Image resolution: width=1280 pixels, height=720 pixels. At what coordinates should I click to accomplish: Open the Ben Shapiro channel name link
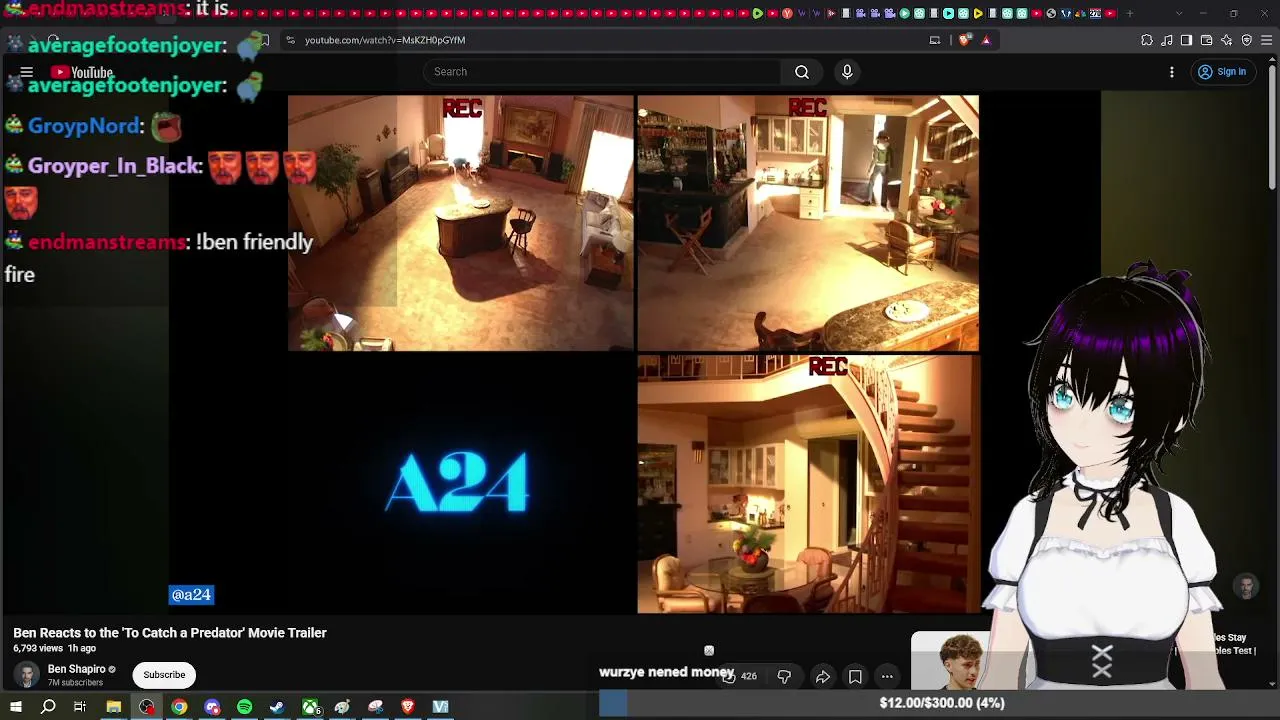76,669
